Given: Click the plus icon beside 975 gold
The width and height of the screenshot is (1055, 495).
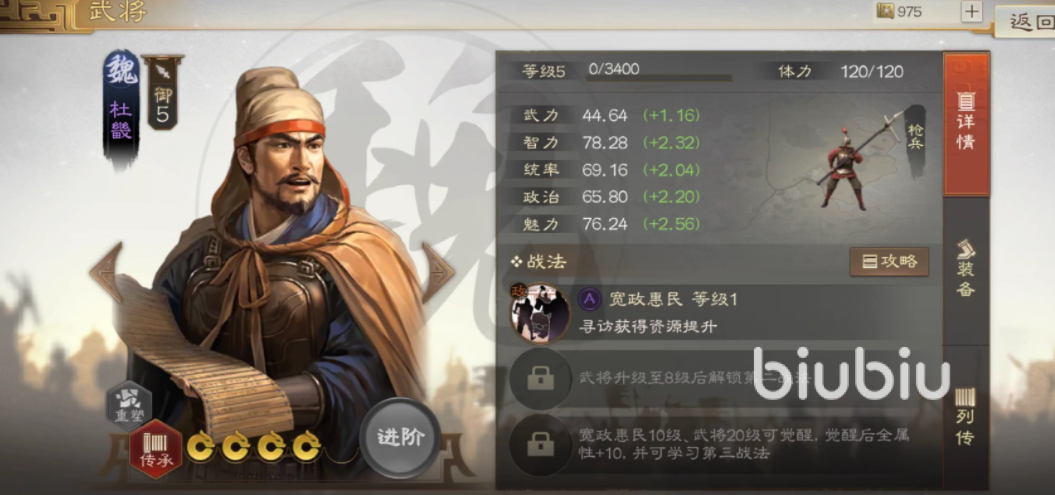Looking at the screenshot, I should [972, 11].
